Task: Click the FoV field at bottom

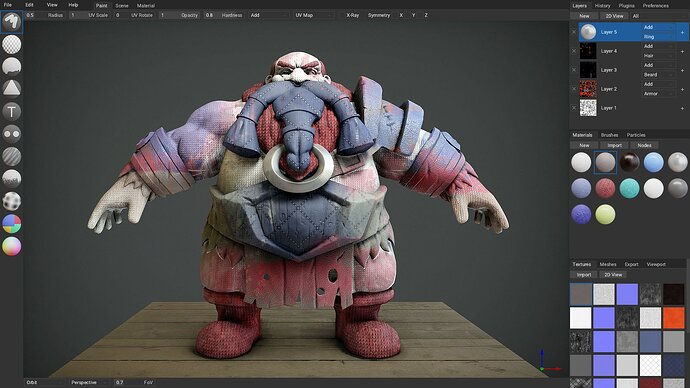Action: (134, 383)
